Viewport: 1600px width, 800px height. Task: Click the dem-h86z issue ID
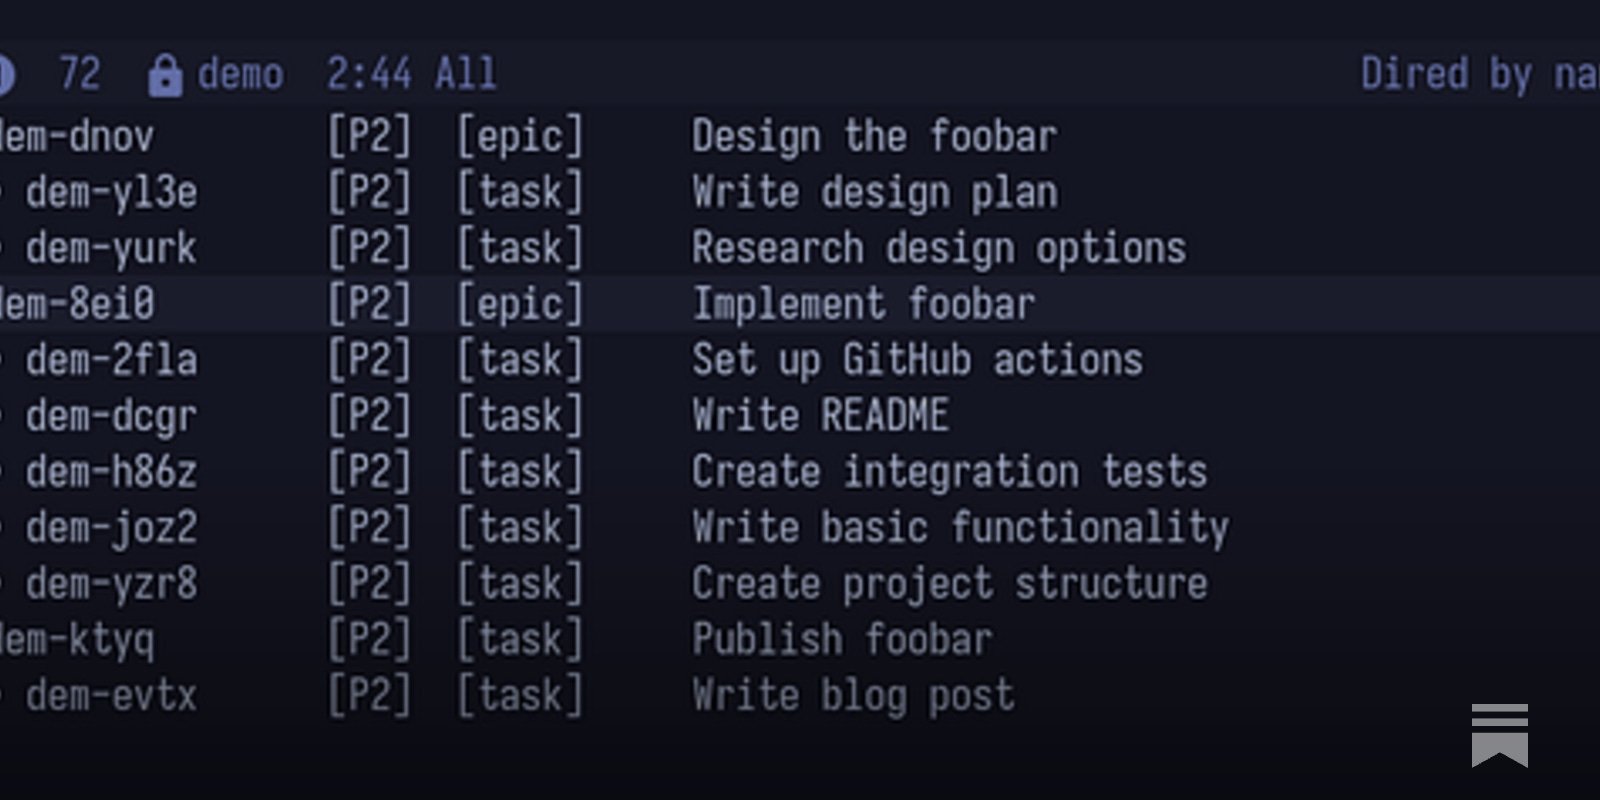[111, 473]
